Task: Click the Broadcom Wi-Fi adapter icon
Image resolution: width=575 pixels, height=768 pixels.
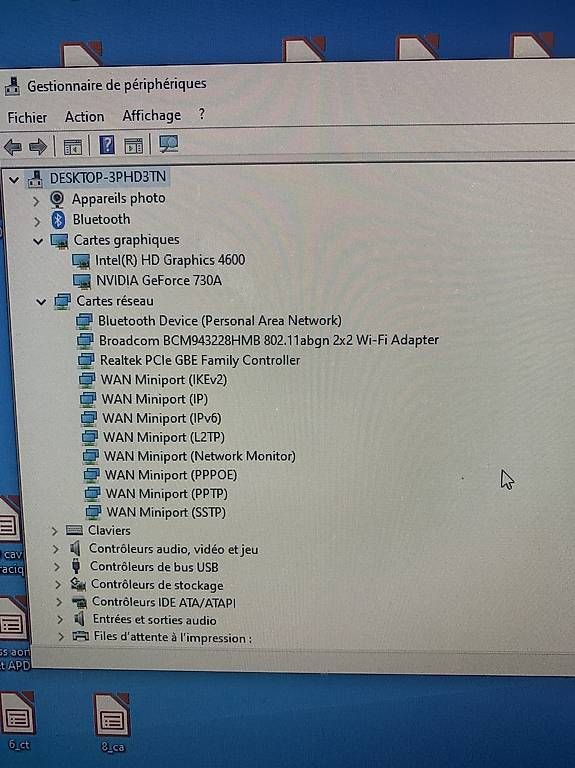Action: pyautogui.click(x=85, y=340)
